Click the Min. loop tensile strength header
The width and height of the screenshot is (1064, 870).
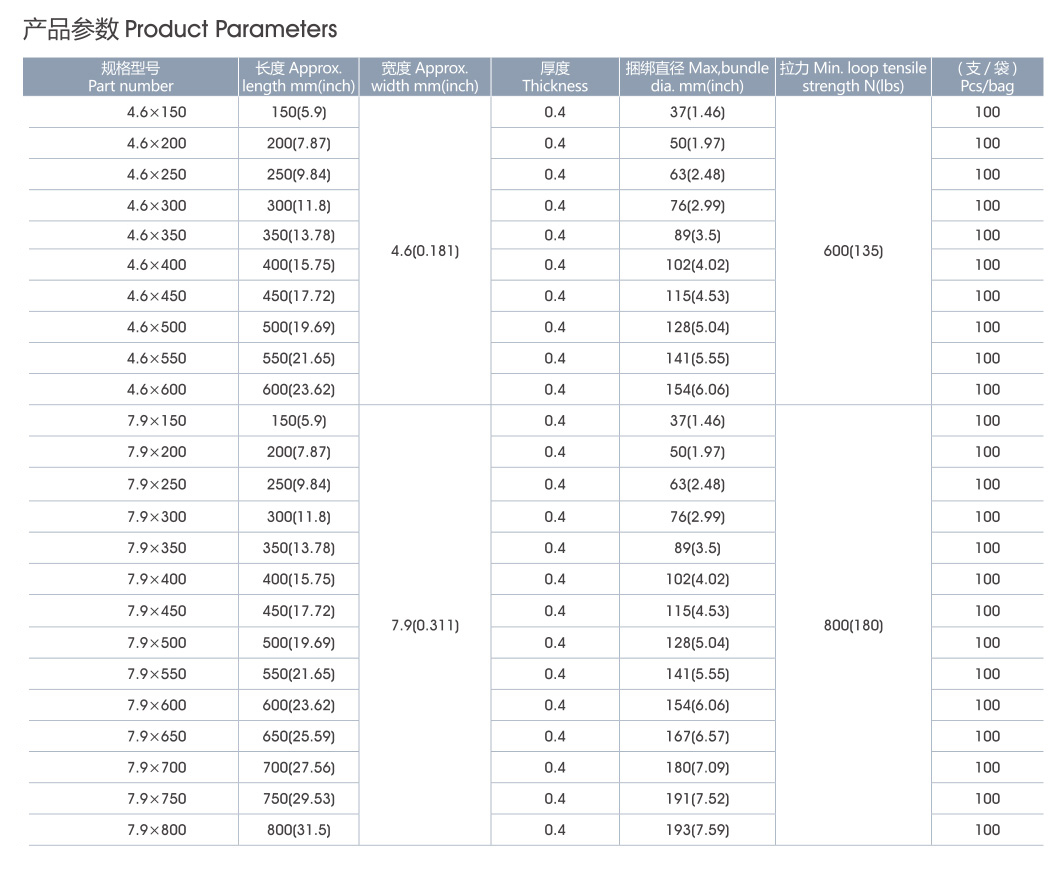click(x=853, y=77)
